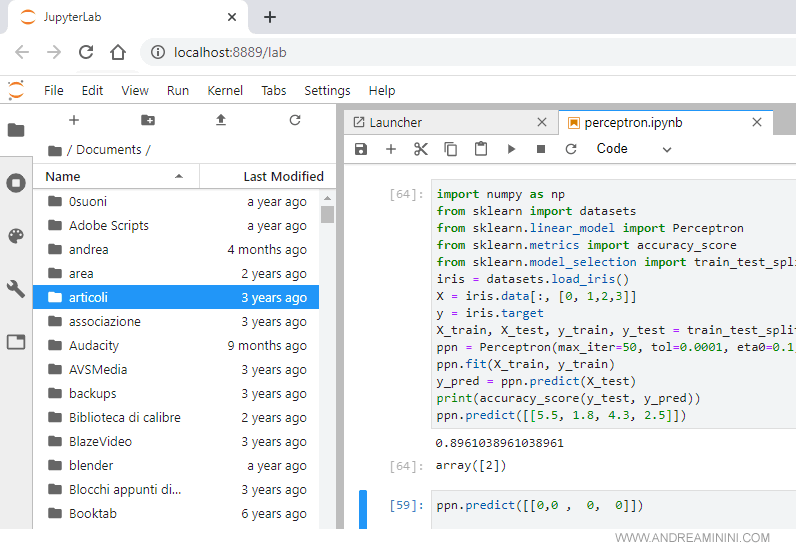Reload the browser page
The height and width of the screenshot is (556, 796).
[86, 52]
